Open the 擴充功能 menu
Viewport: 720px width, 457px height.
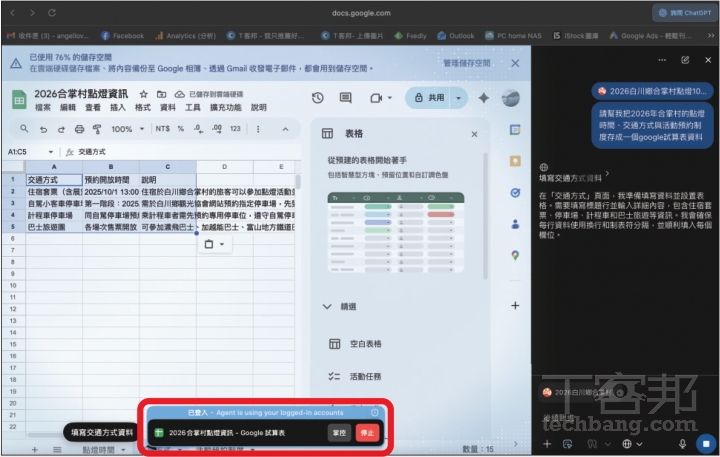click(225, 107)
